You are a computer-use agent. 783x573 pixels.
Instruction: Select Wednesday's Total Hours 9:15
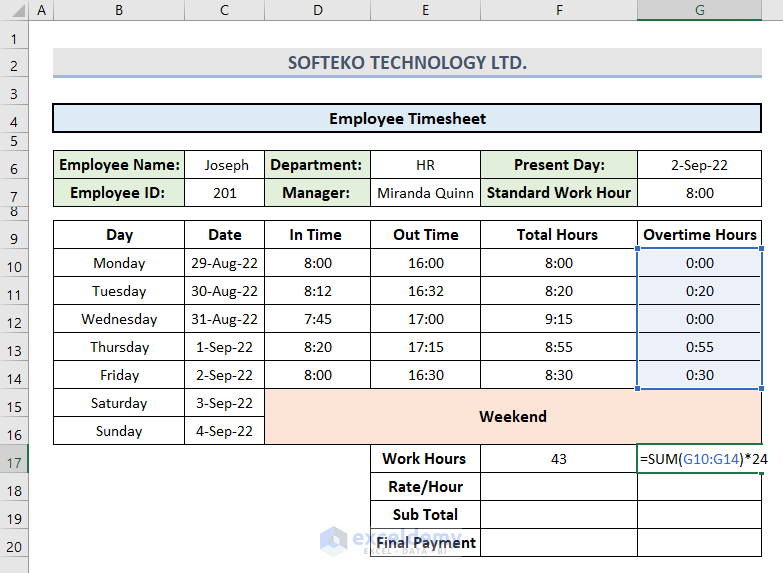(x=559, y=319)
